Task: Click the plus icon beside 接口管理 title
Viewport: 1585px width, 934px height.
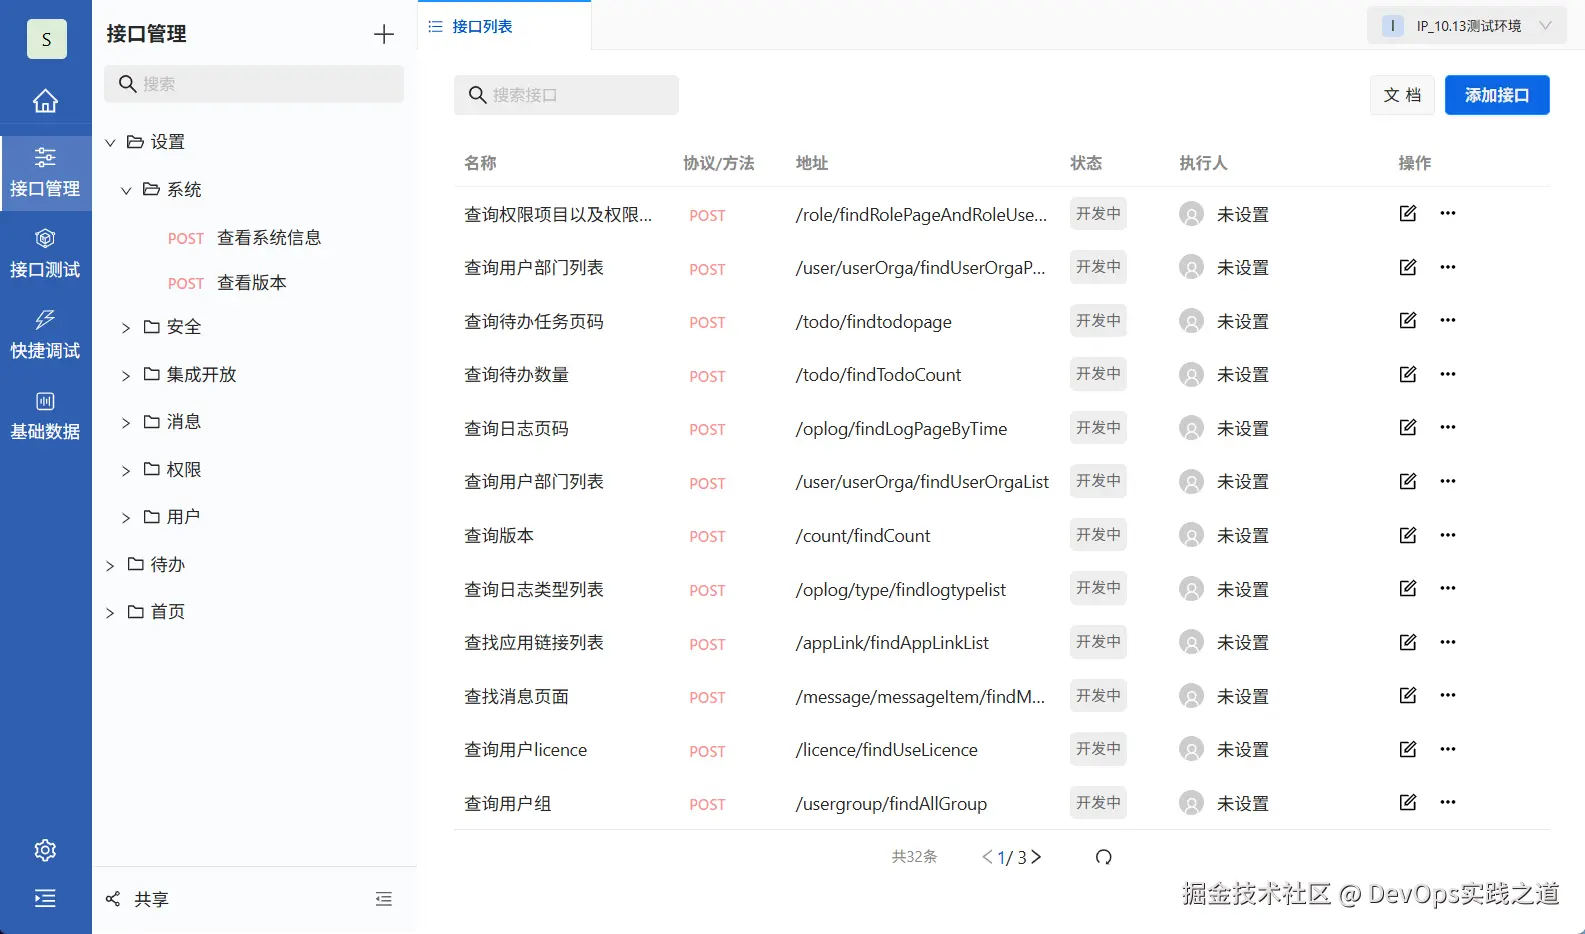Action: (x=384, y=34)
